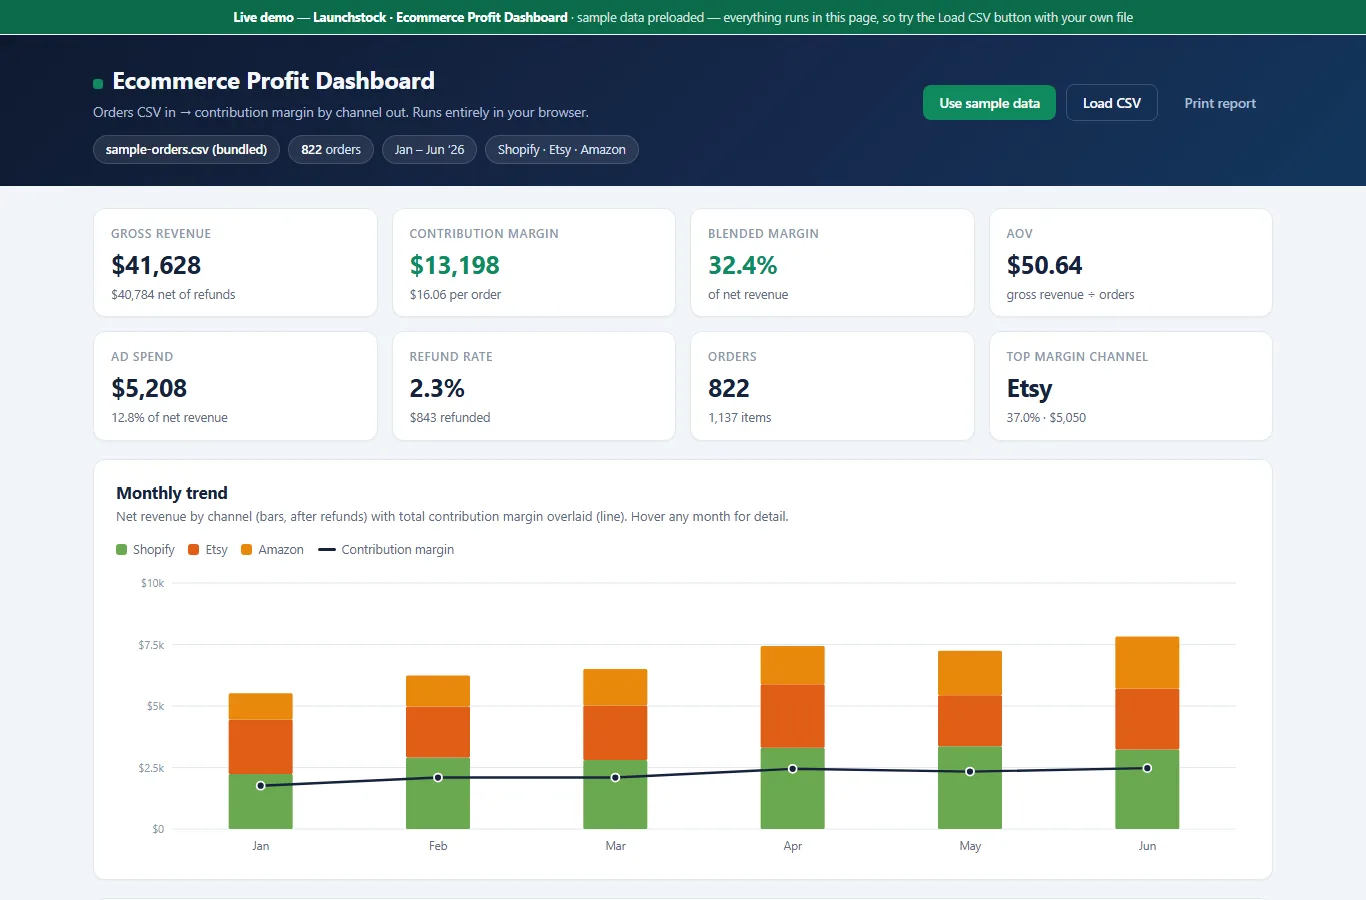
Task: Click the green Shopify legend swatch
Action: click(x=122, y=550)
